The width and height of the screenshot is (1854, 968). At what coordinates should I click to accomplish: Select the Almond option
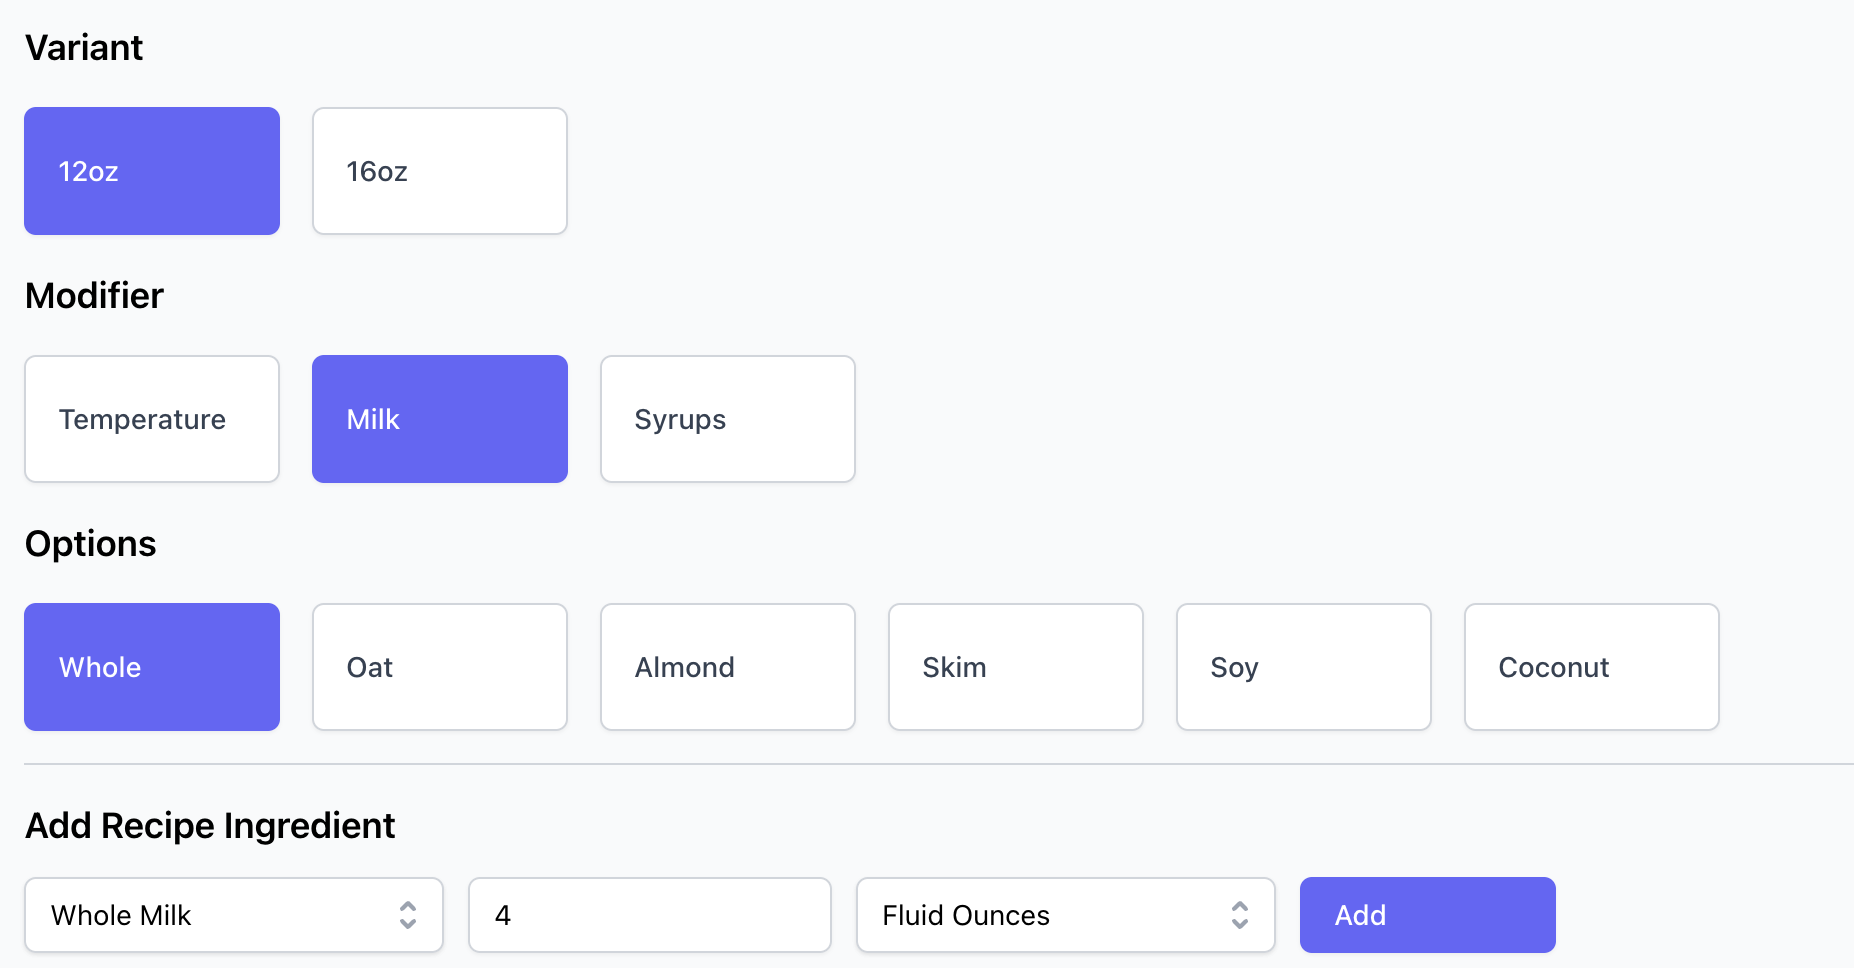[x=728, y=667]
